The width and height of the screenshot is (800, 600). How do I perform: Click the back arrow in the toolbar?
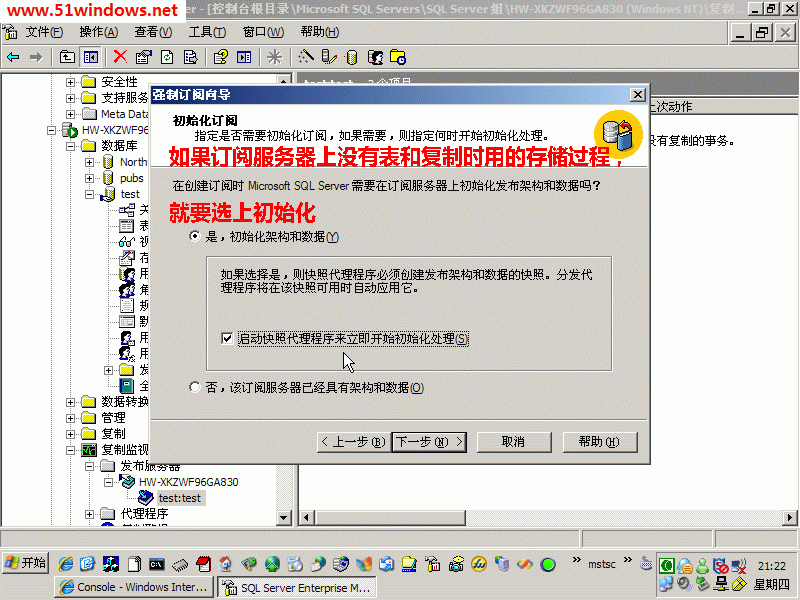[x=13, y=57]
